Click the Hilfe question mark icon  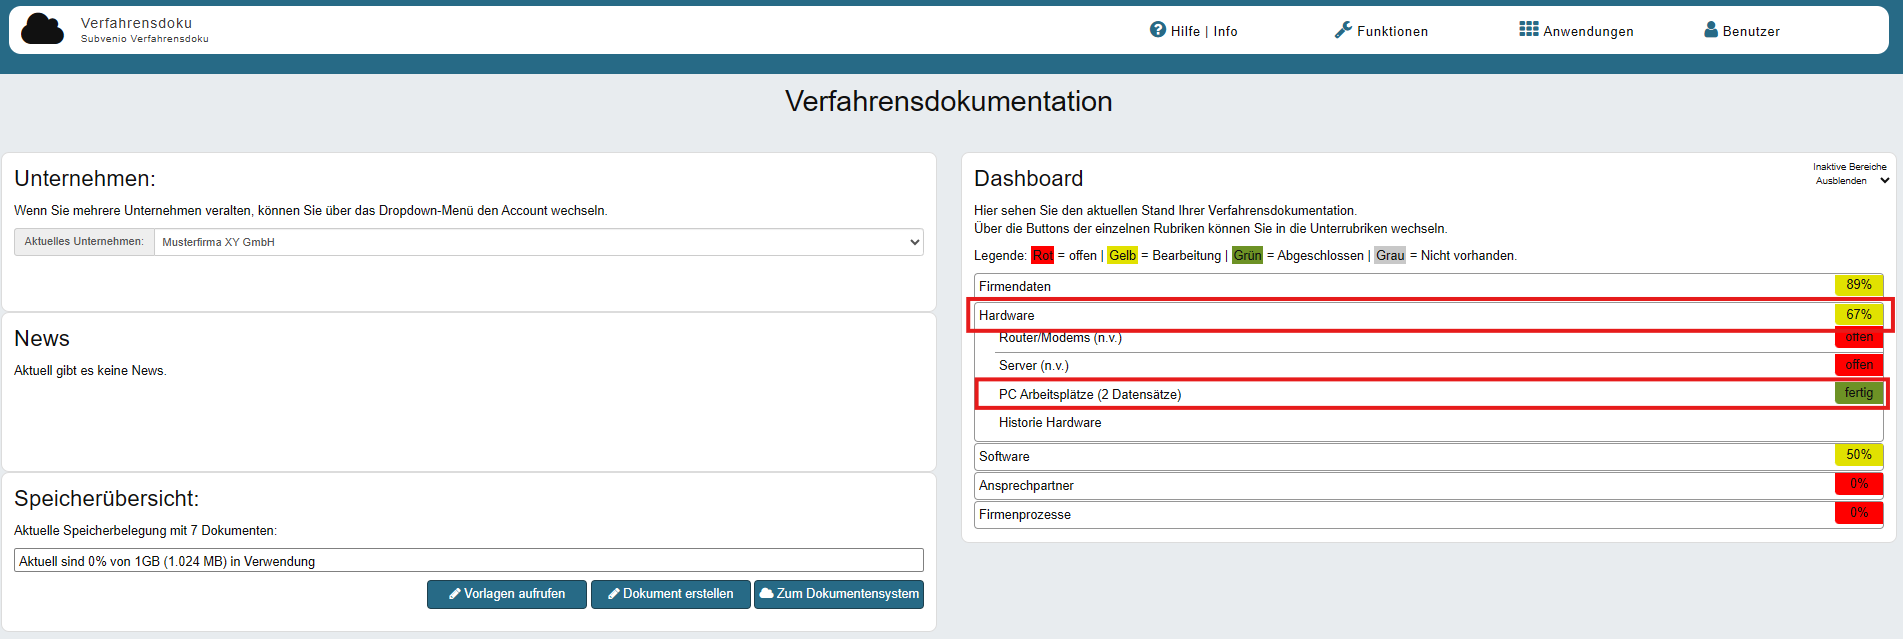(x=1158, y=30)
